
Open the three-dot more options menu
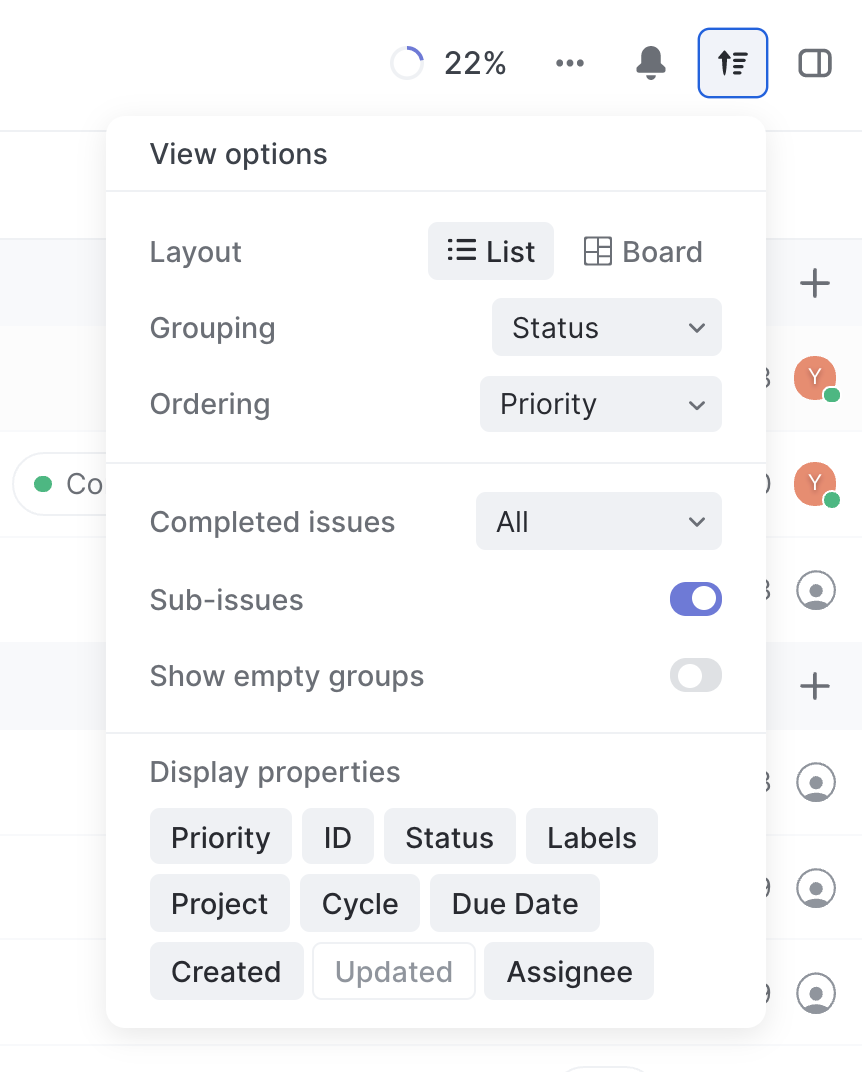570,64
